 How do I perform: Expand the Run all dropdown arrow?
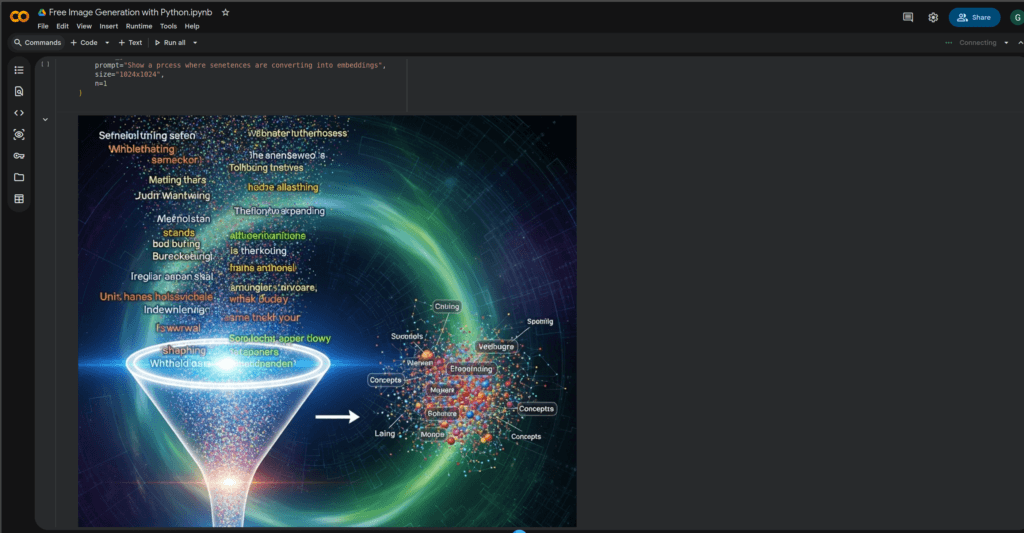pyautogui.click(x=195, y=42)
